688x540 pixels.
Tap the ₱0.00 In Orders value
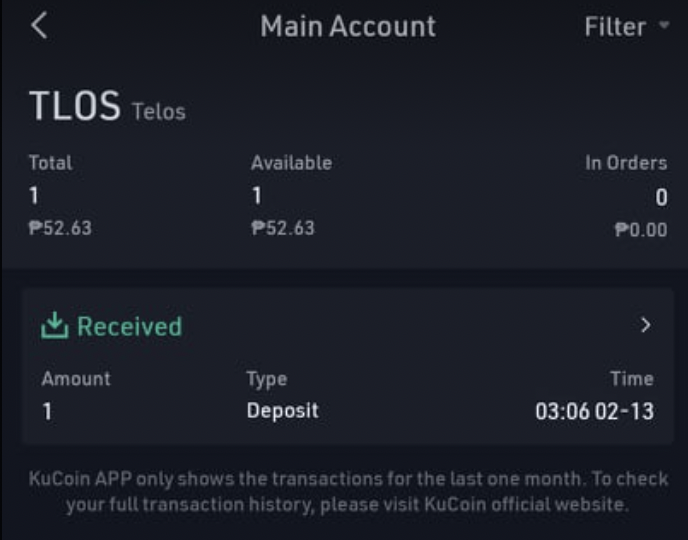[x=641, y=229]
